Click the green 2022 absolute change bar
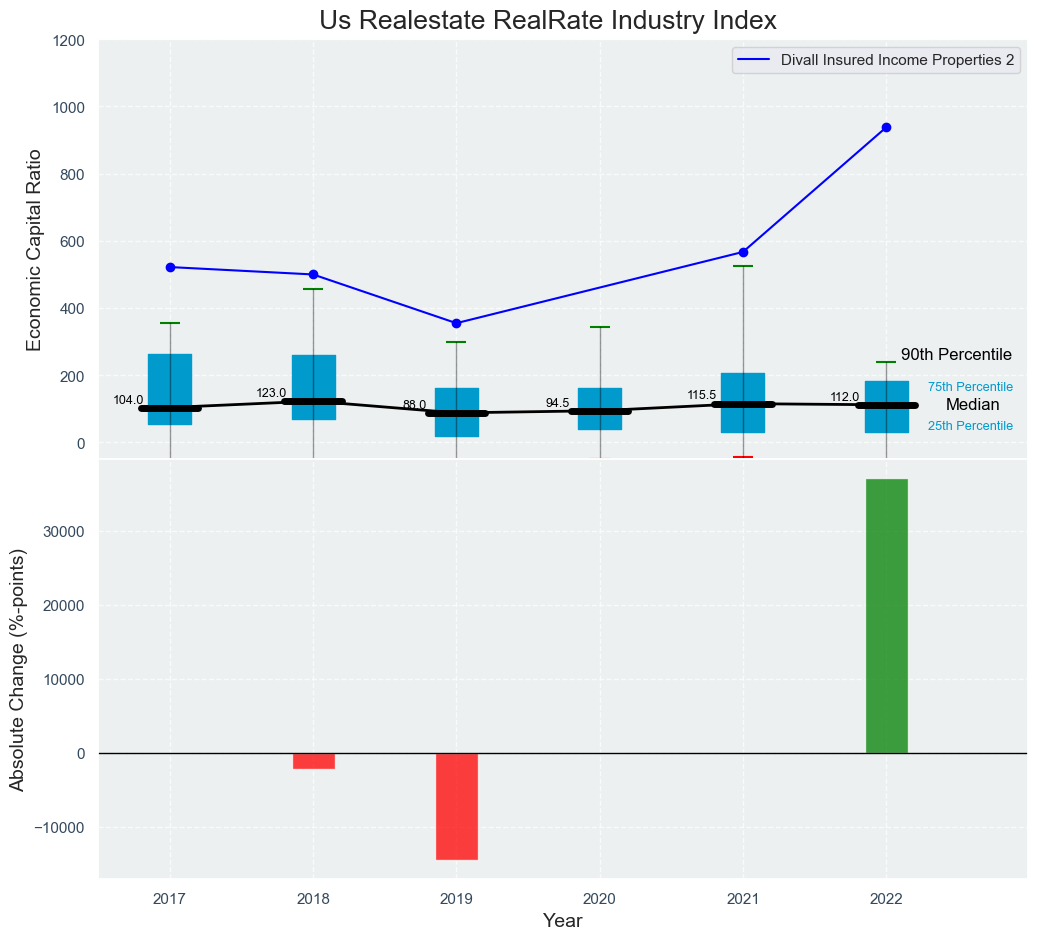Screen dimensions: 1038x940 click(886, 616)
